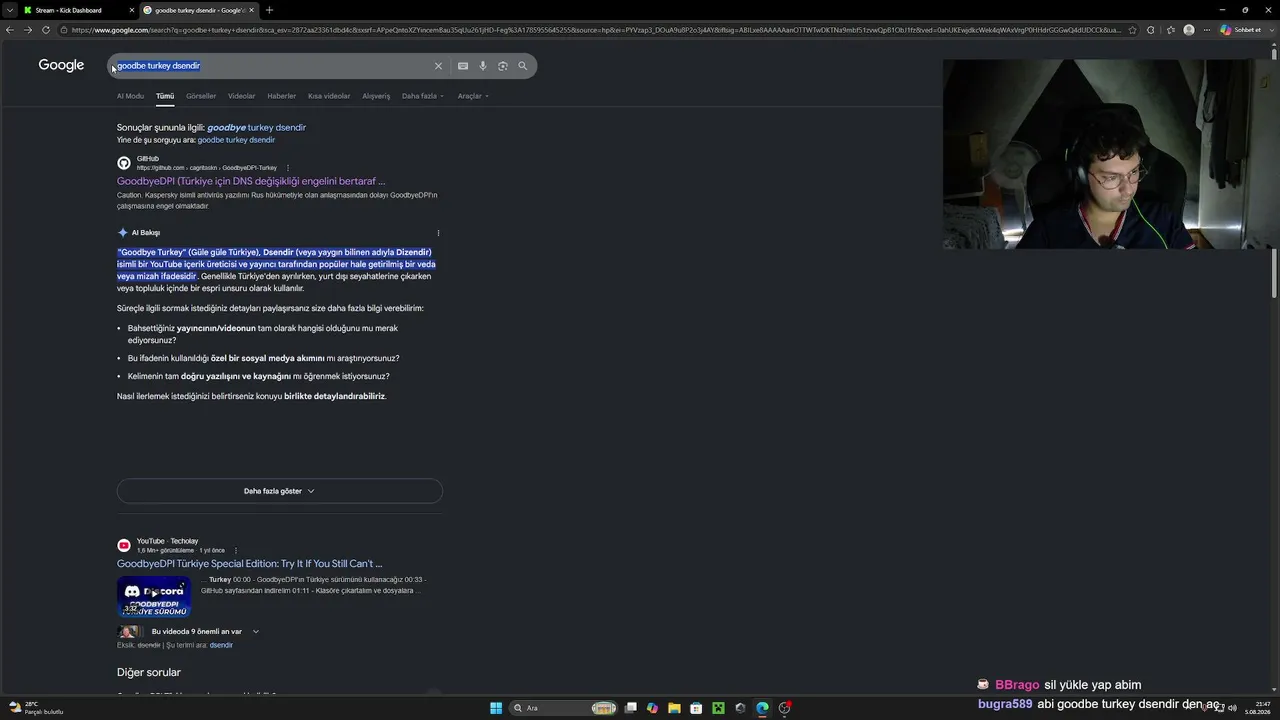
Task: Start voice search with microphone icon
Action: 483,66
